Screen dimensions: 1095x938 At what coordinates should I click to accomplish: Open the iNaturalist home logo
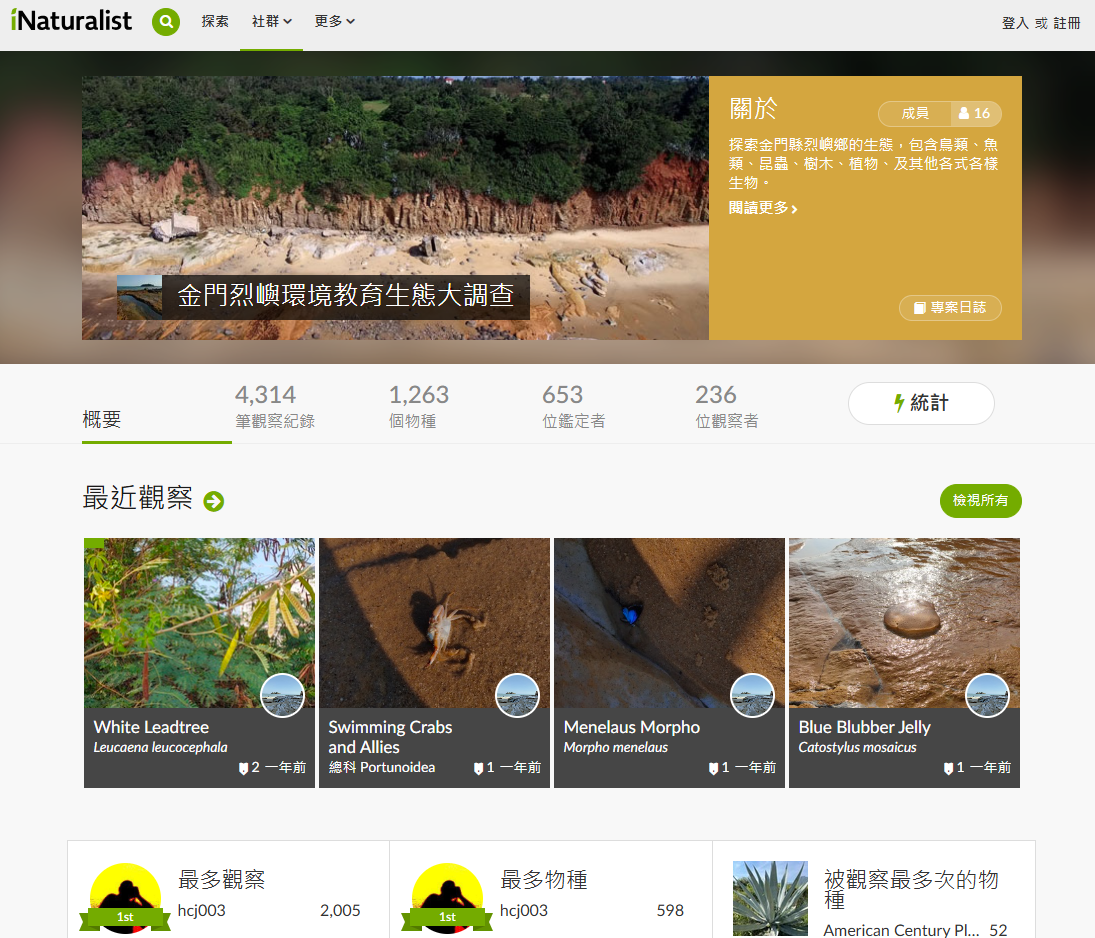[x=71, y=21]
